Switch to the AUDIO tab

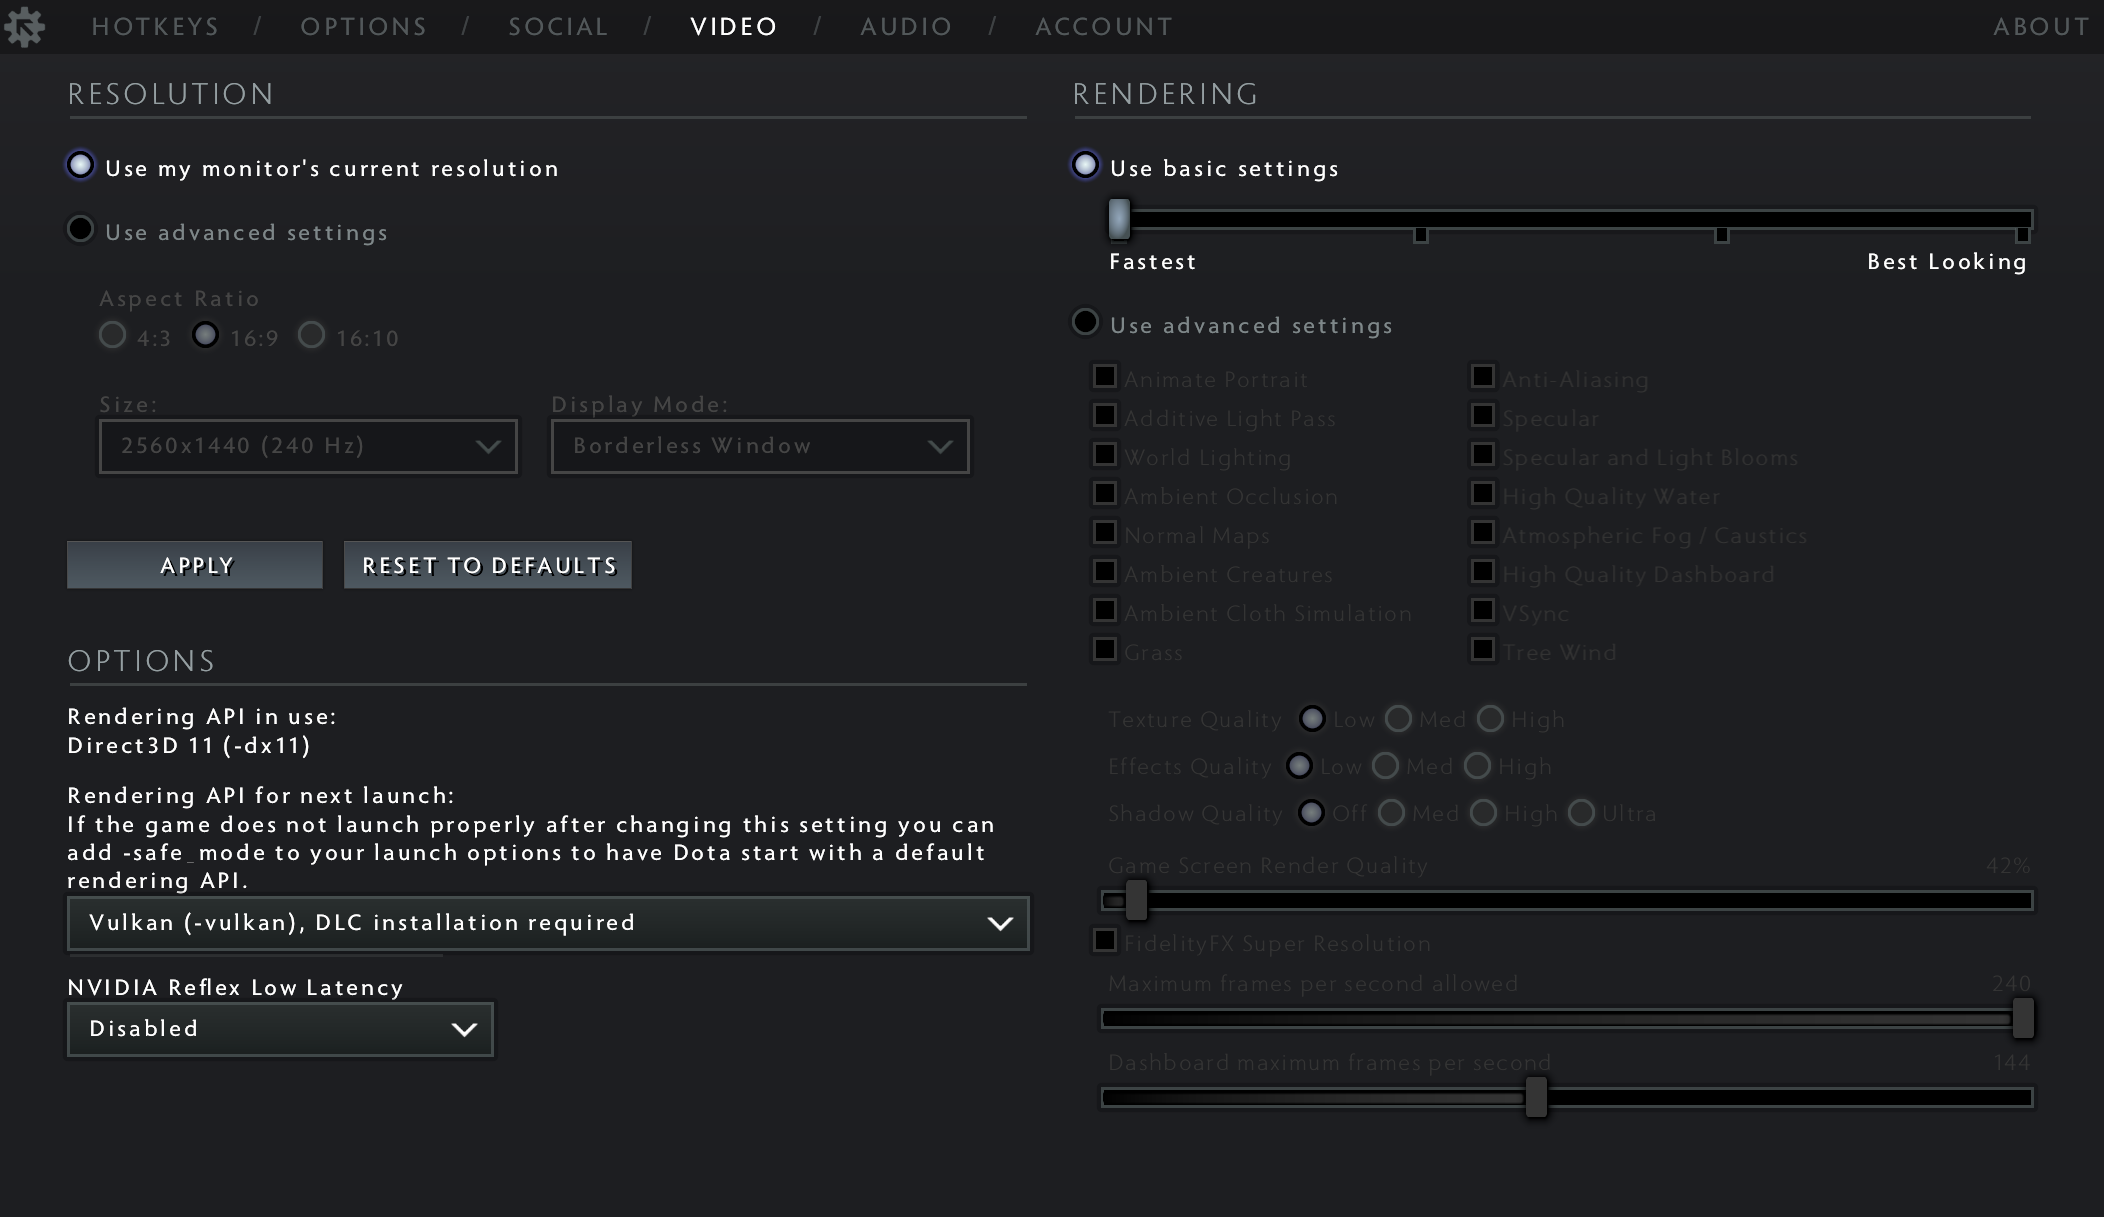coord(906,25)
